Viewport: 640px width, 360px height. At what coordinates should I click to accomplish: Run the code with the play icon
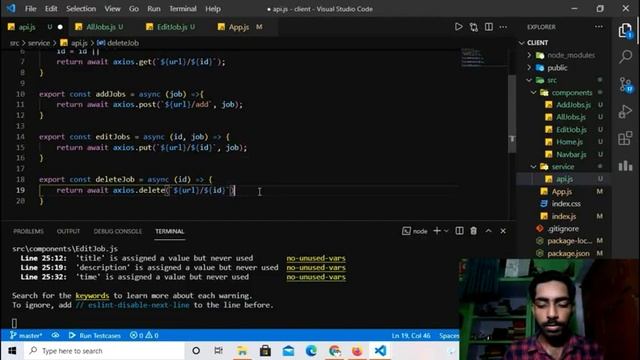tap(458, 27)
